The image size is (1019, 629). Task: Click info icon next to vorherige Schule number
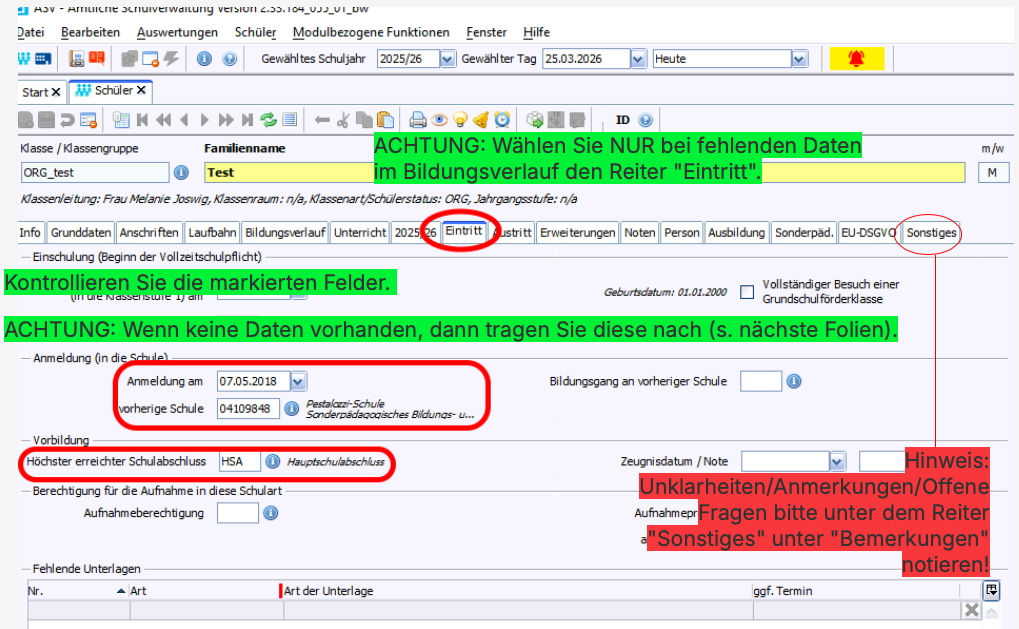click(292, 408)
